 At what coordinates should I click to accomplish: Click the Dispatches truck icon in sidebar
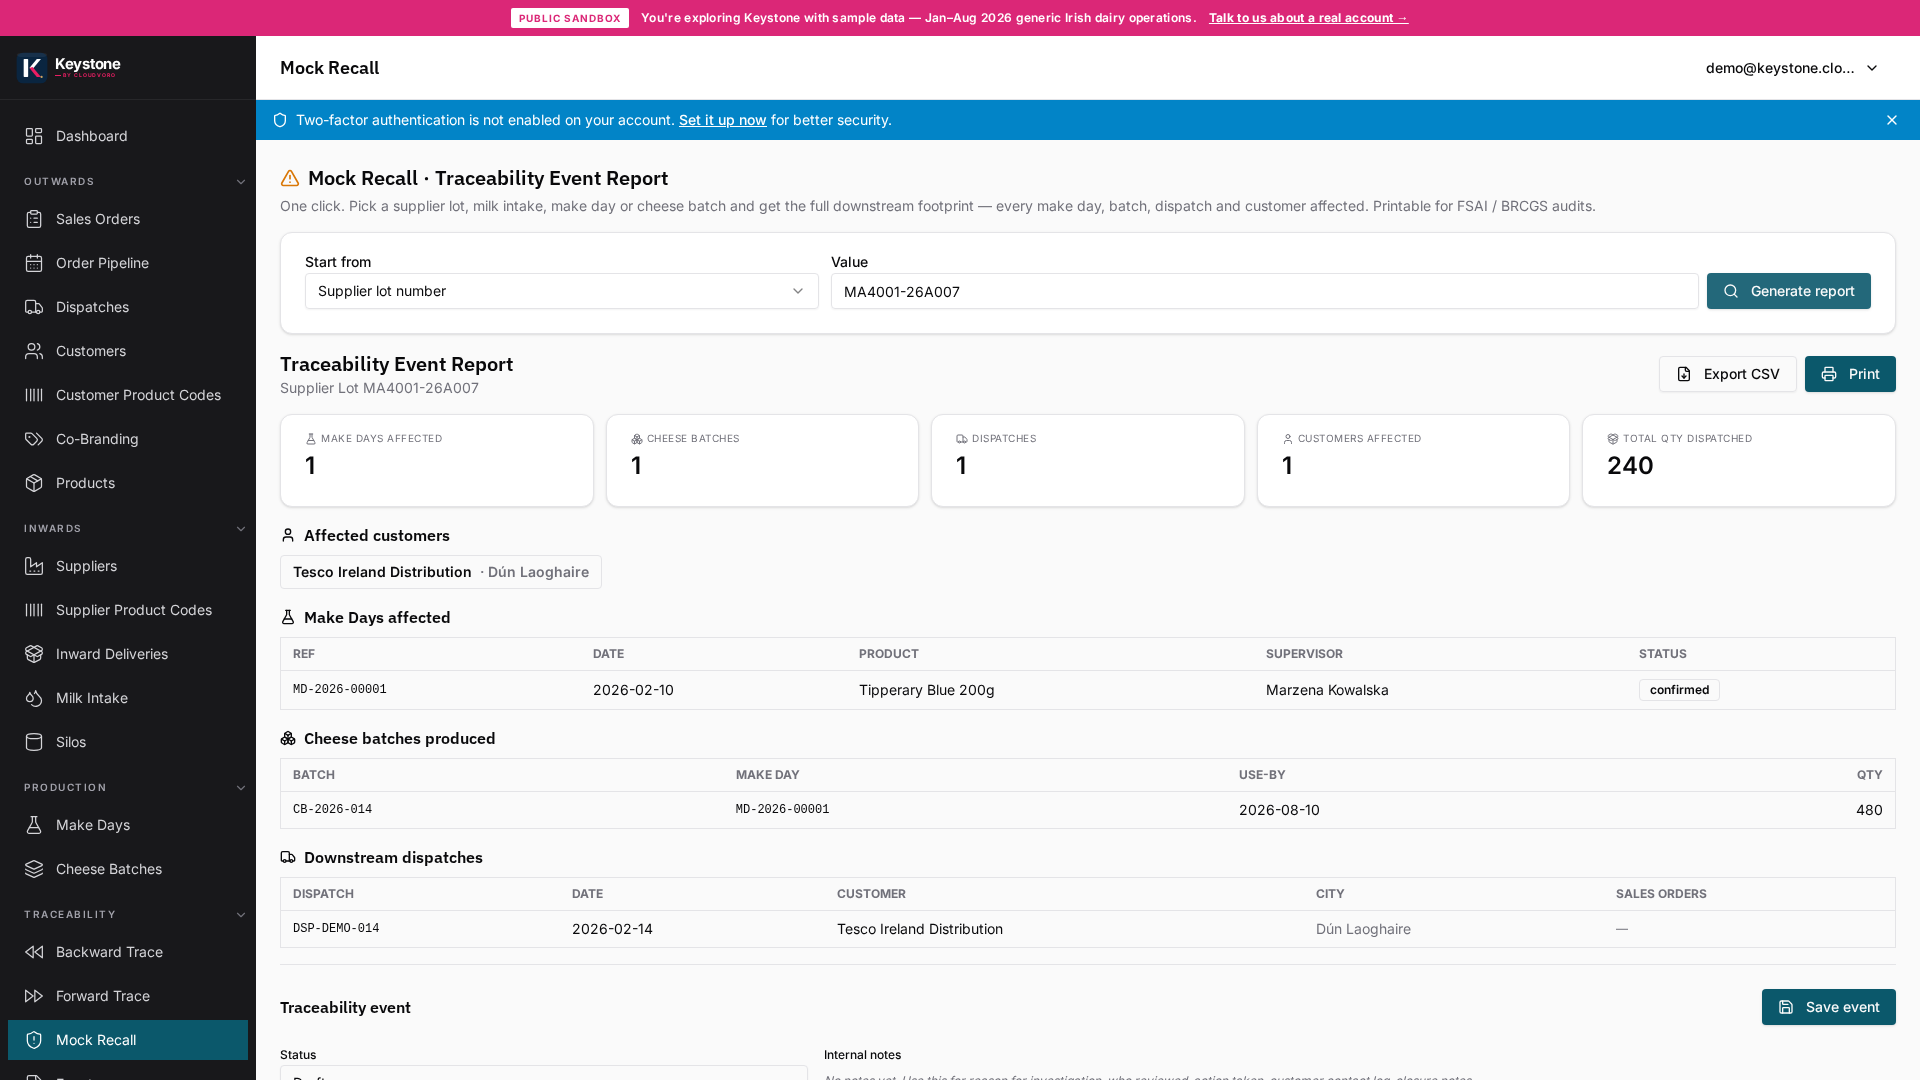[34, 307]
